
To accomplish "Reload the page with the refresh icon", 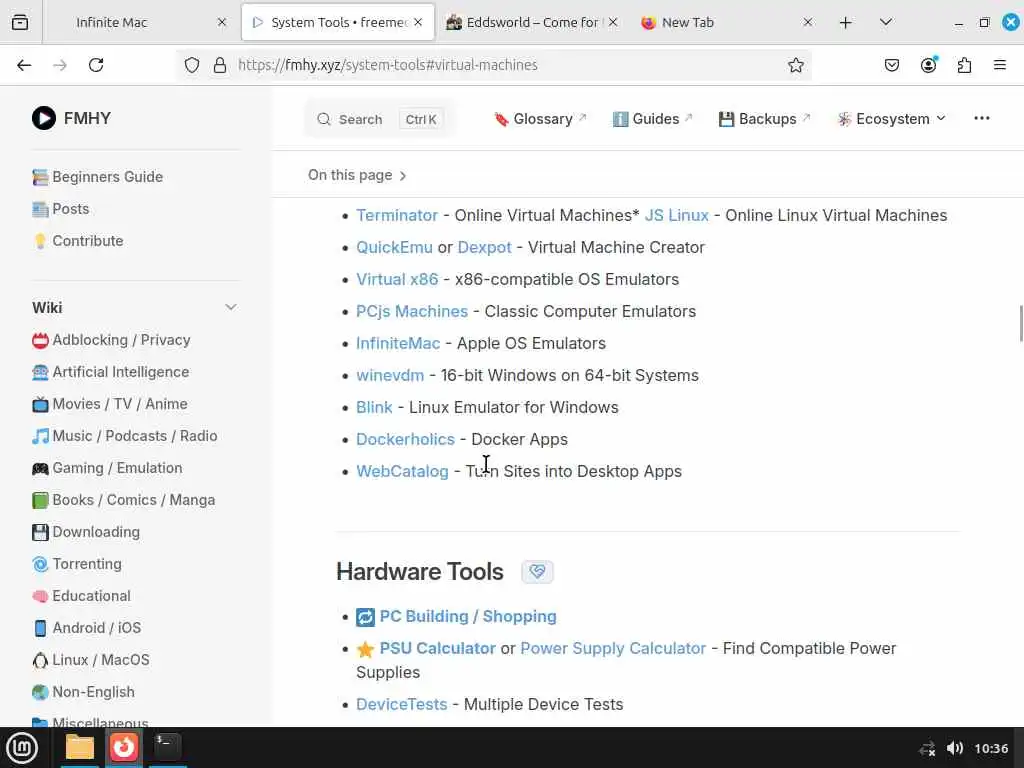I will (96, 65).
